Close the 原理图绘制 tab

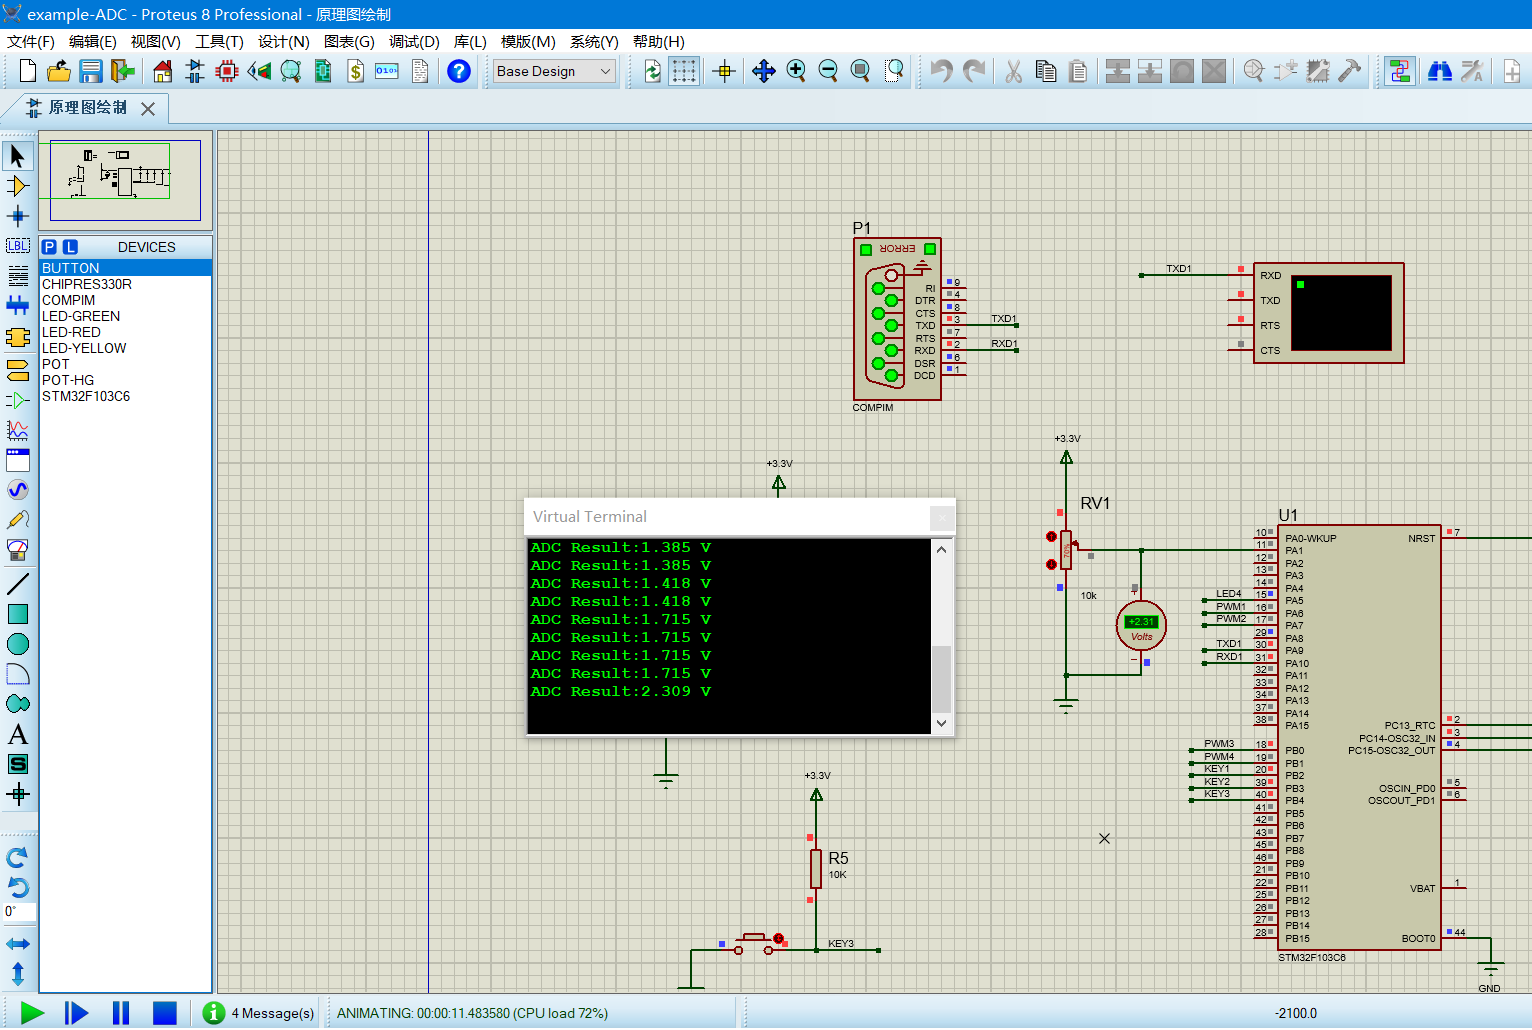148,109
